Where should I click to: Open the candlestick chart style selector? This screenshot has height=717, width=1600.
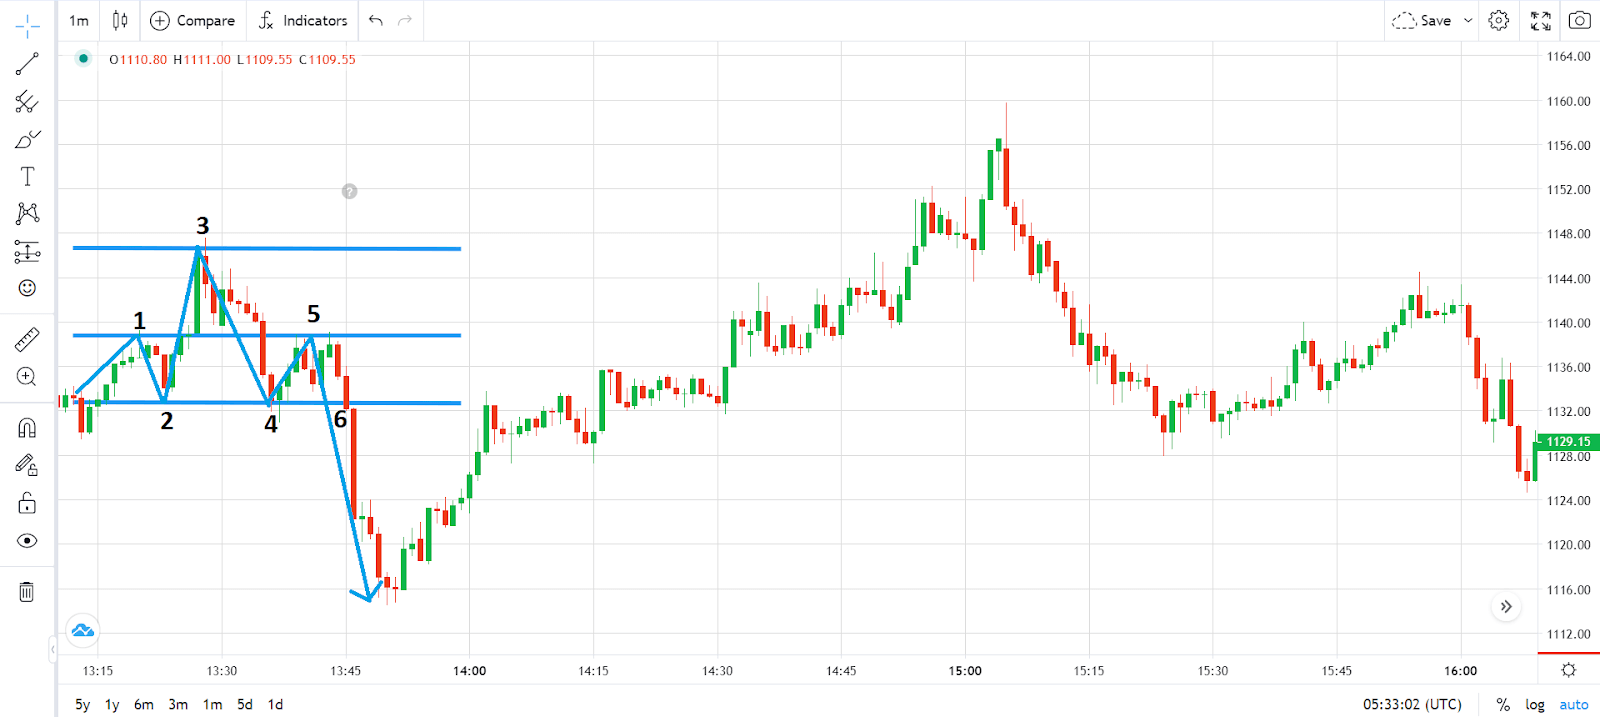click(x=120, y=20)
